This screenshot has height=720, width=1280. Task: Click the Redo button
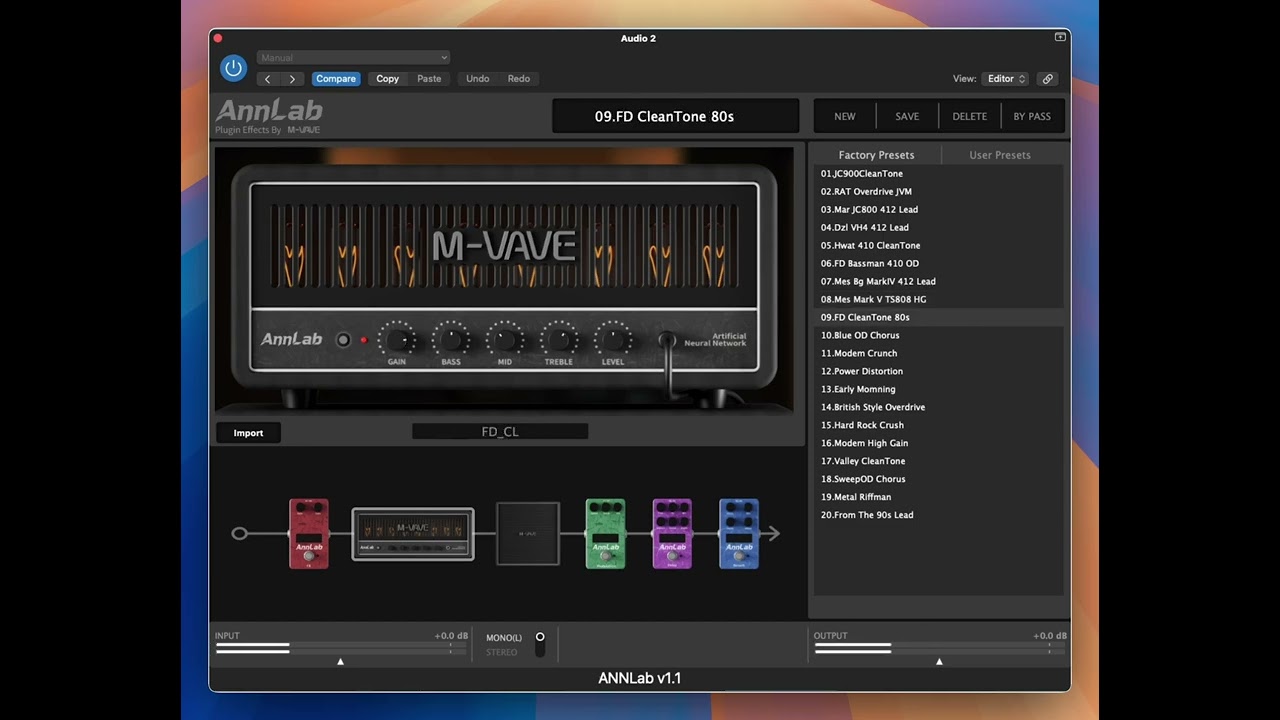pyautogui.click(x=519, y=79)
